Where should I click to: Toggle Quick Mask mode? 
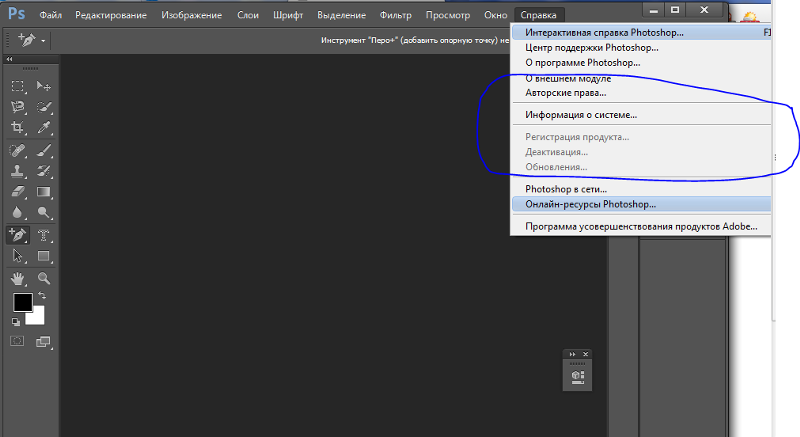point(17,341)
